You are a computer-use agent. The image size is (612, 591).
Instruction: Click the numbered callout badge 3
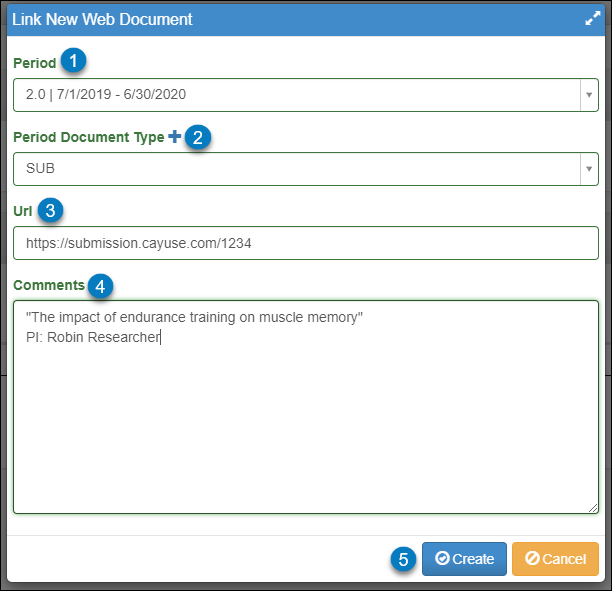[50, 211]
